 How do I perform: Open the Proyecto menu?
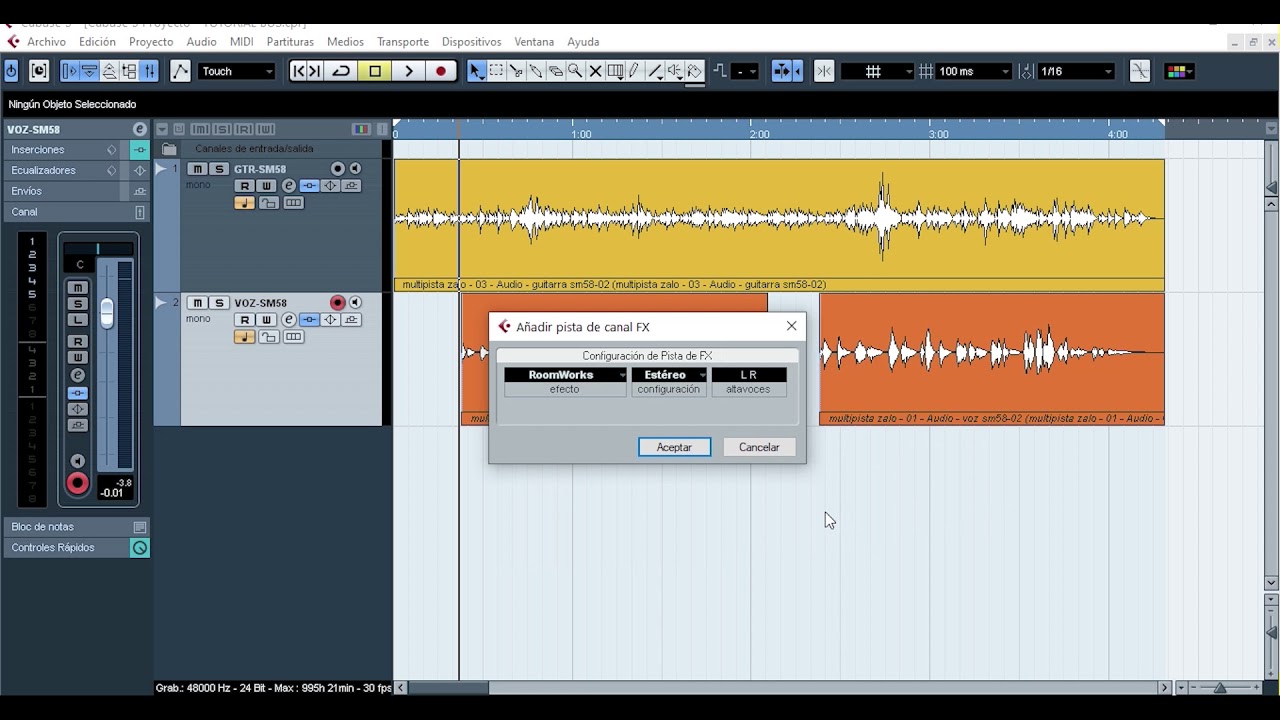pyautogui.click(x=151, y=42)
